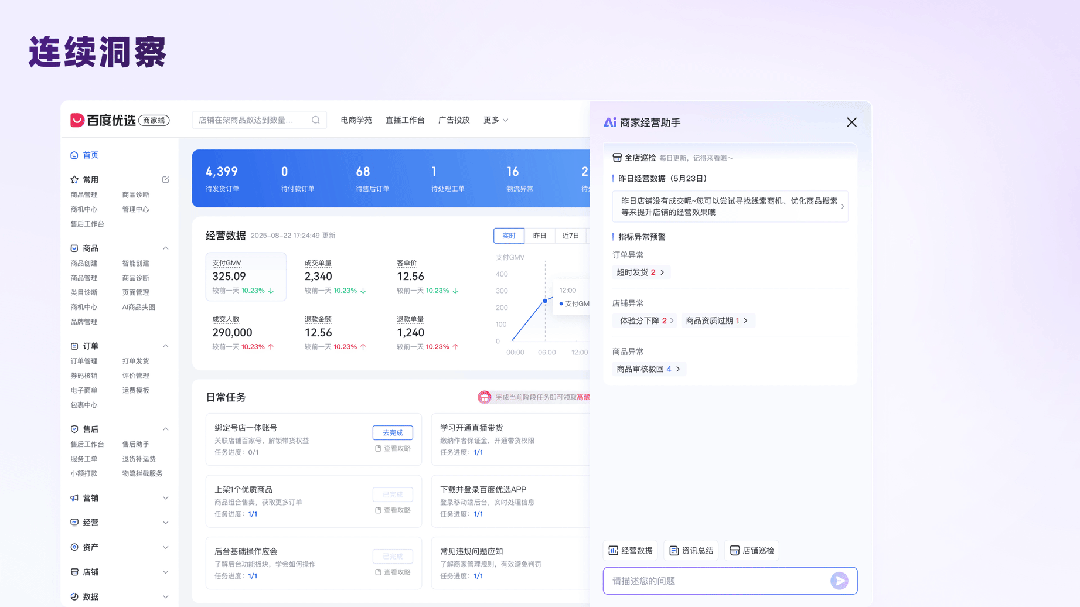This screenshot has width=1080, height=607.
Task: Switch to the 昨日 data tab
Action: pyautogui.click(x=540, y=234)
